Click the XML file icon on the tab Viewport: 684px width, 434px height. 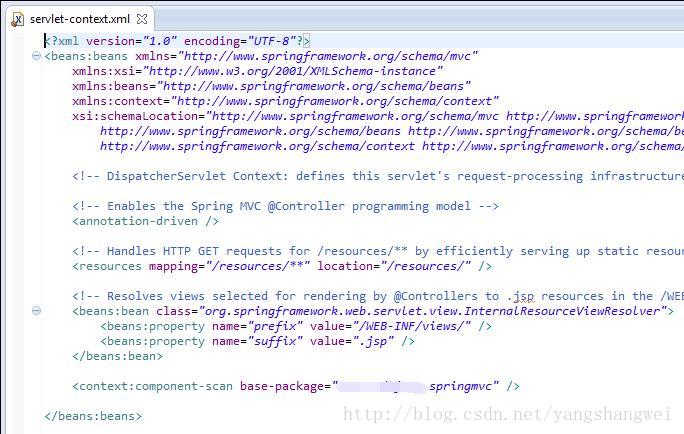click(17, 19)
